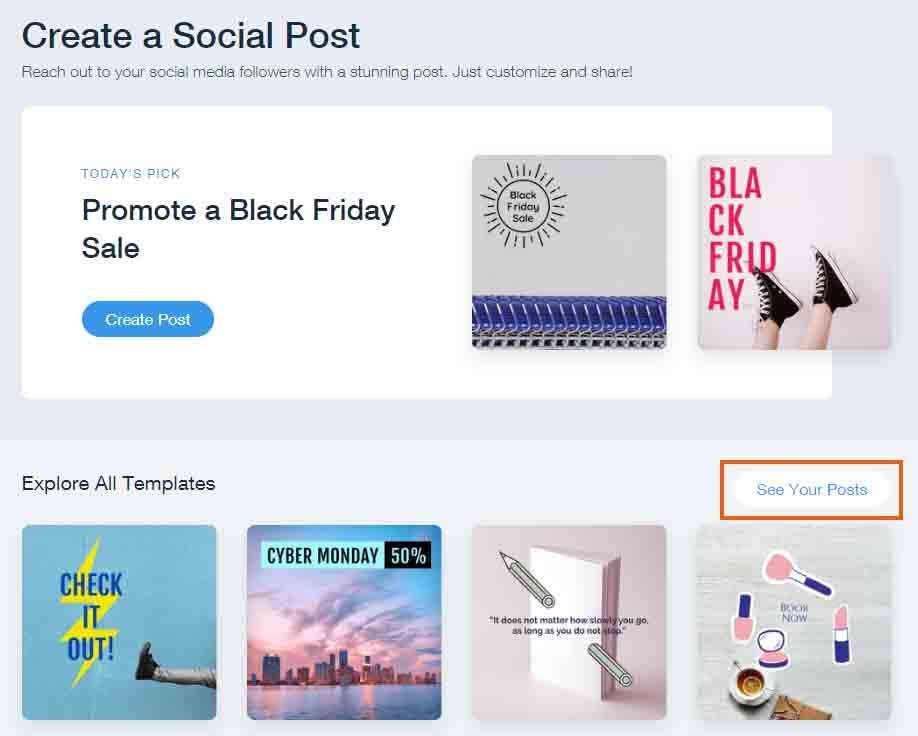Click the yellow lightning bolt graphic
Image resolution: width=918 pixels, height=736 pixels.
click(91, 612)
